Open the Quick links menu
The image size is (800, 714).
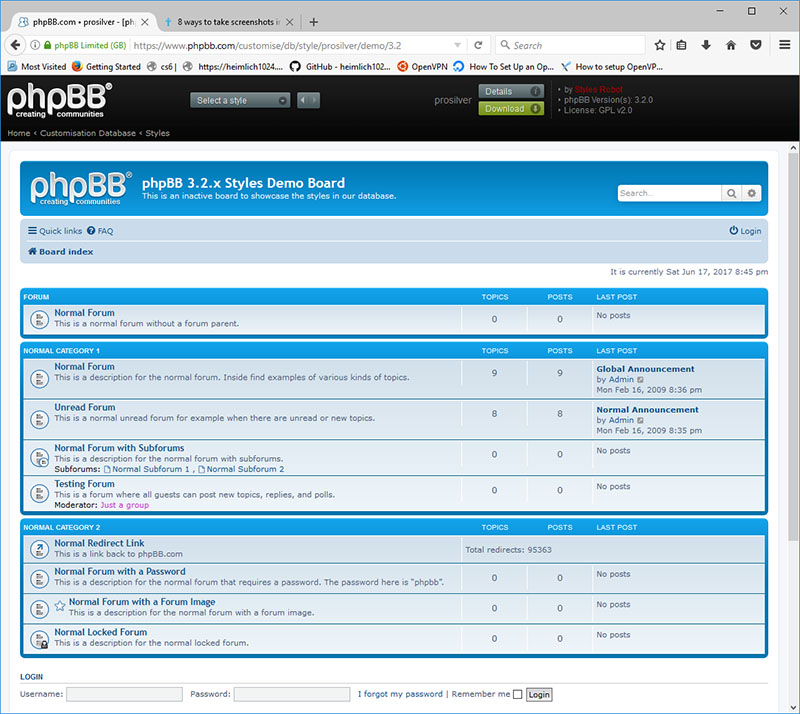55,231
